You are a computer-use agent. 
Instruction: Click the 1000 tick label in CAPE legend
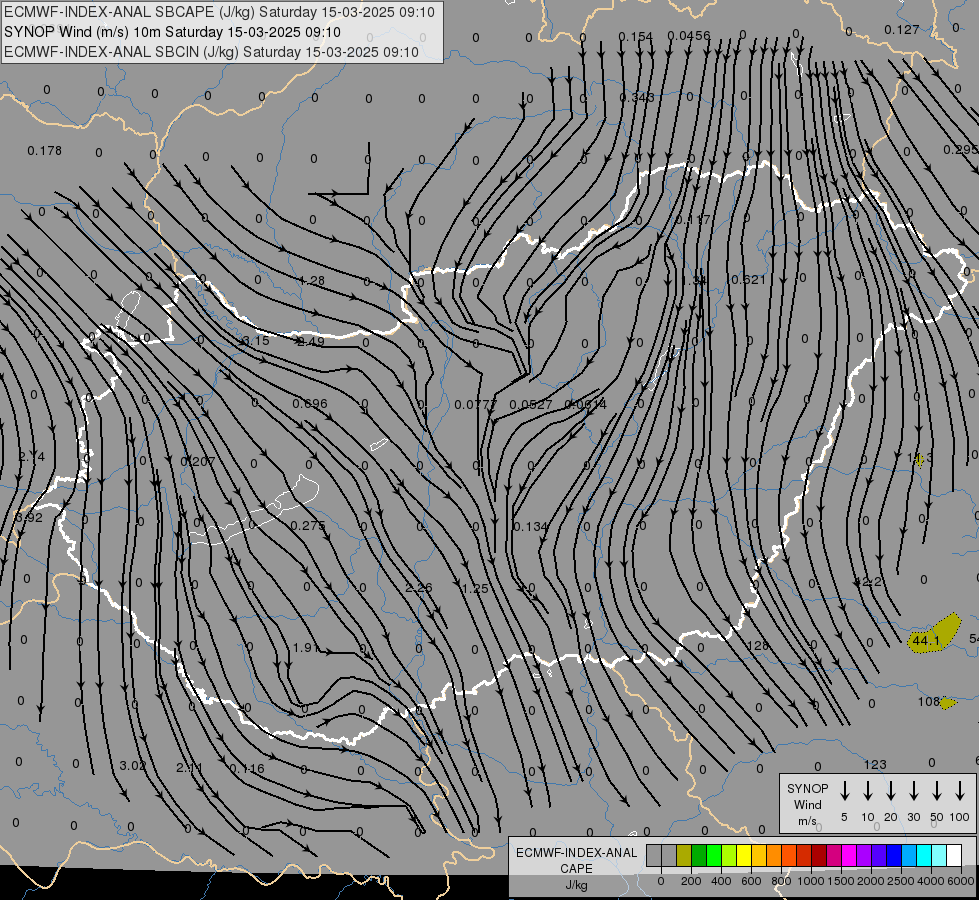810,881
